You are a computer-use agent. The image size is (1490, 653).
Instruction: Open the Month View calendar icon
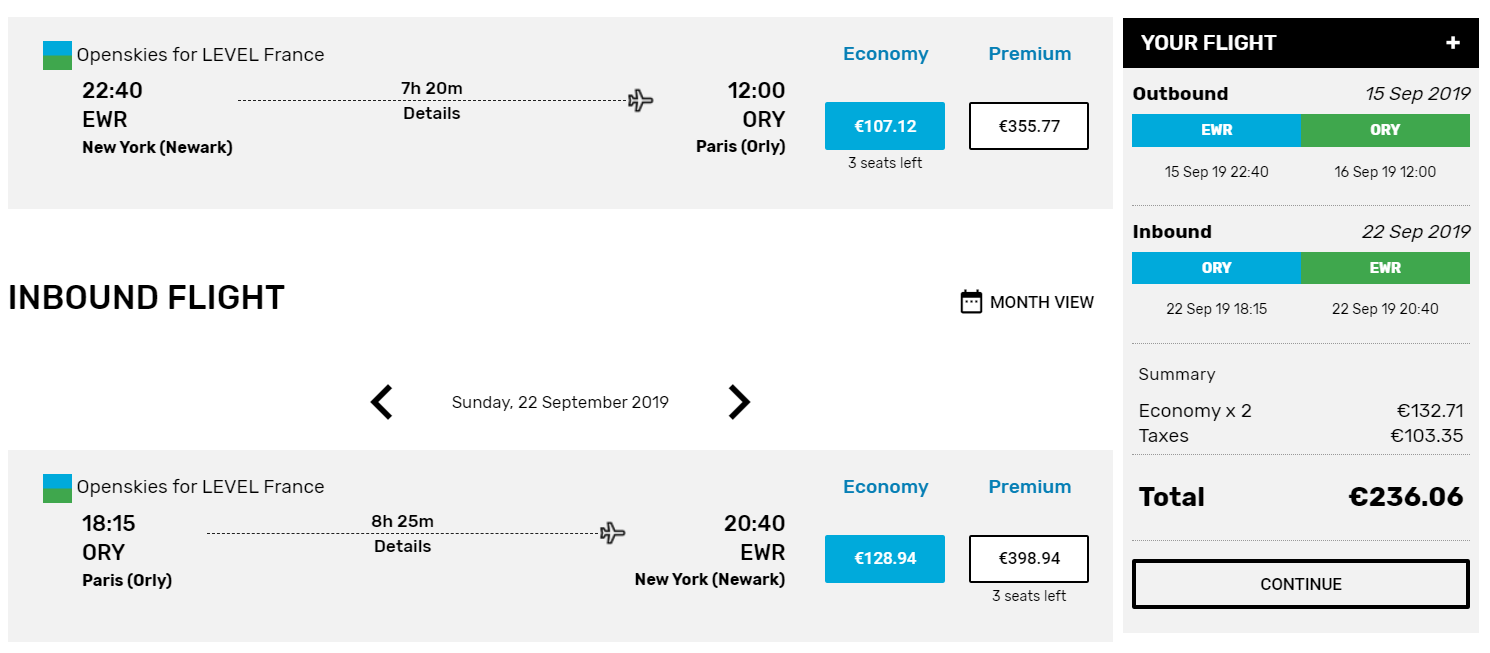click(971, 302)
